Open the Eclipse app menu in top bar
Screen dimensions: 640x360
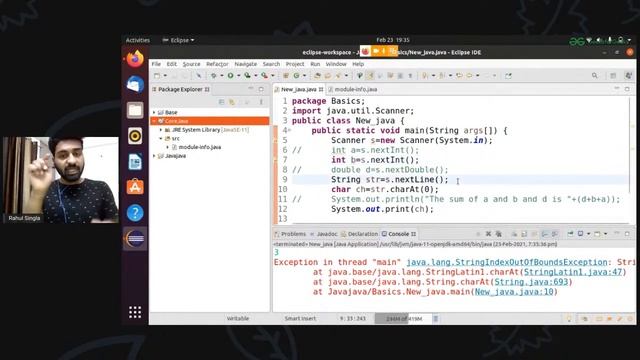(x=178, y=40)
